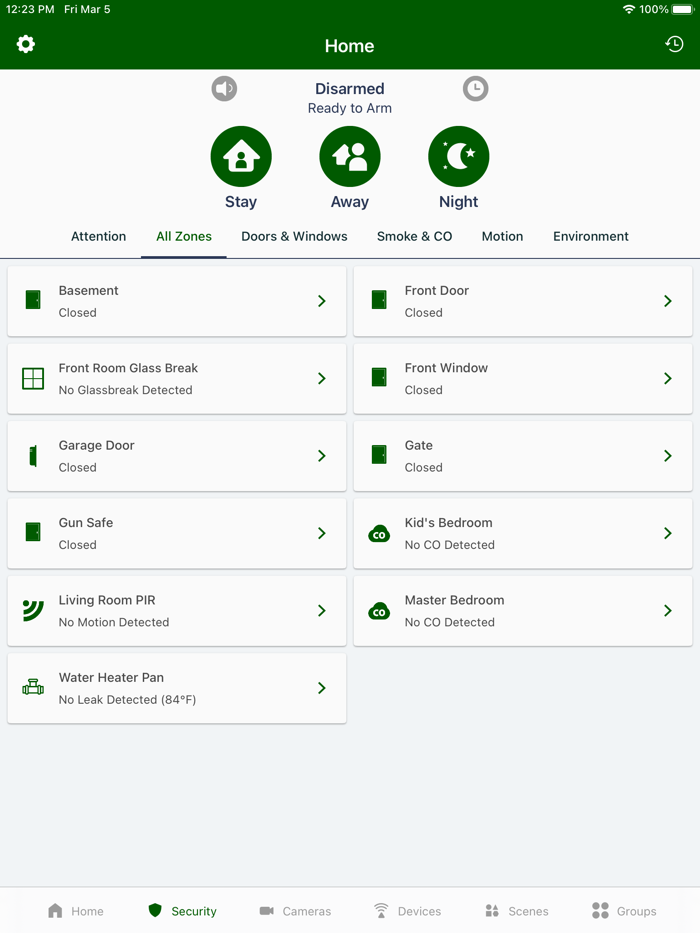
Task: Switch to the Environment tab
Action: click(x=590, y=236)
